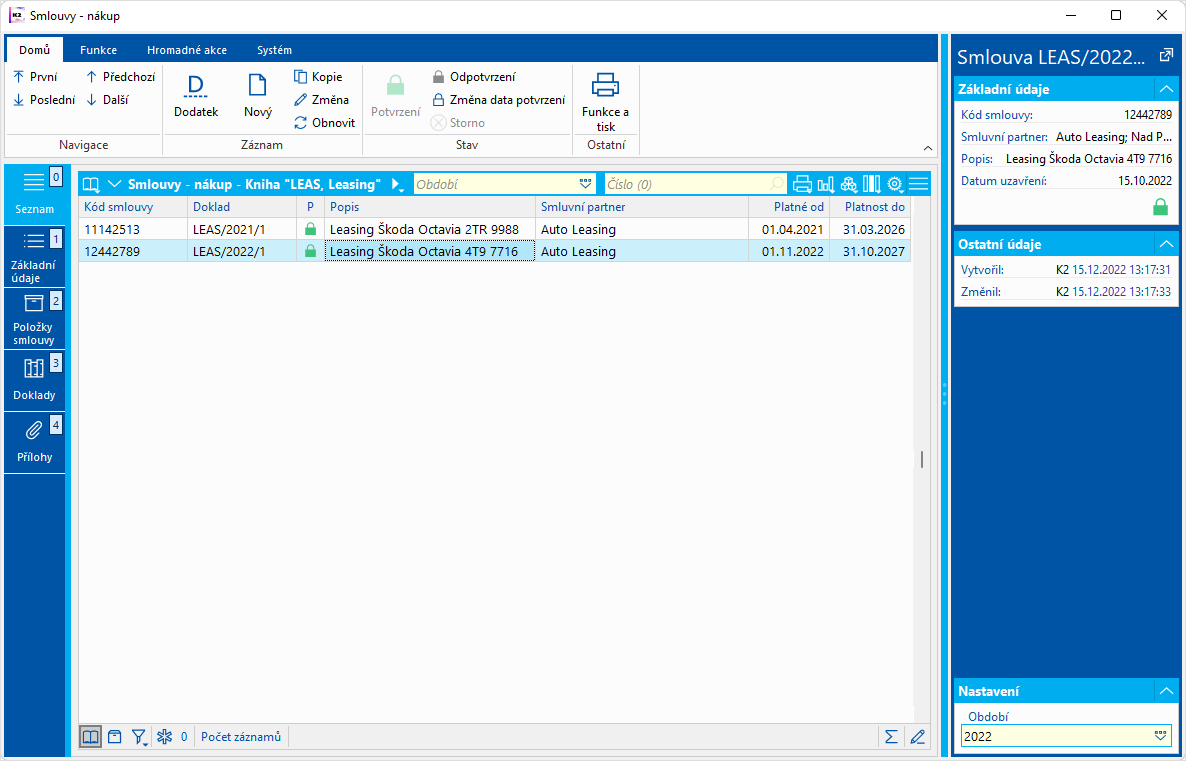Click the printer icon in list header
Screen dimensions: 1186x761
tap(803, 184)
